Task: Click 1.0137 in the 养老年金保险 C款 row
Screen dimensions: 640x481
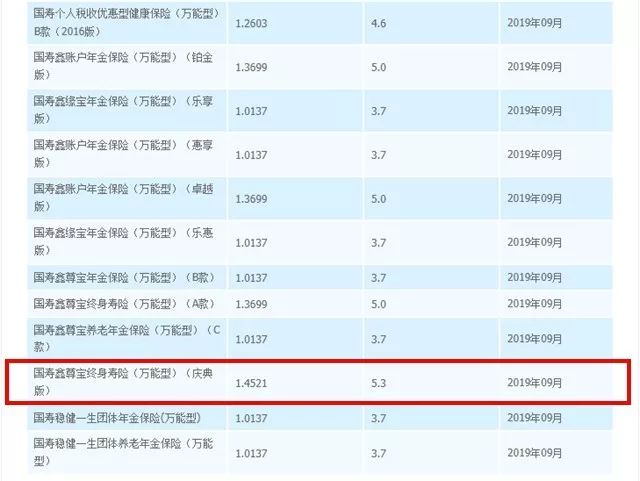Action: [x=251, y=339]
